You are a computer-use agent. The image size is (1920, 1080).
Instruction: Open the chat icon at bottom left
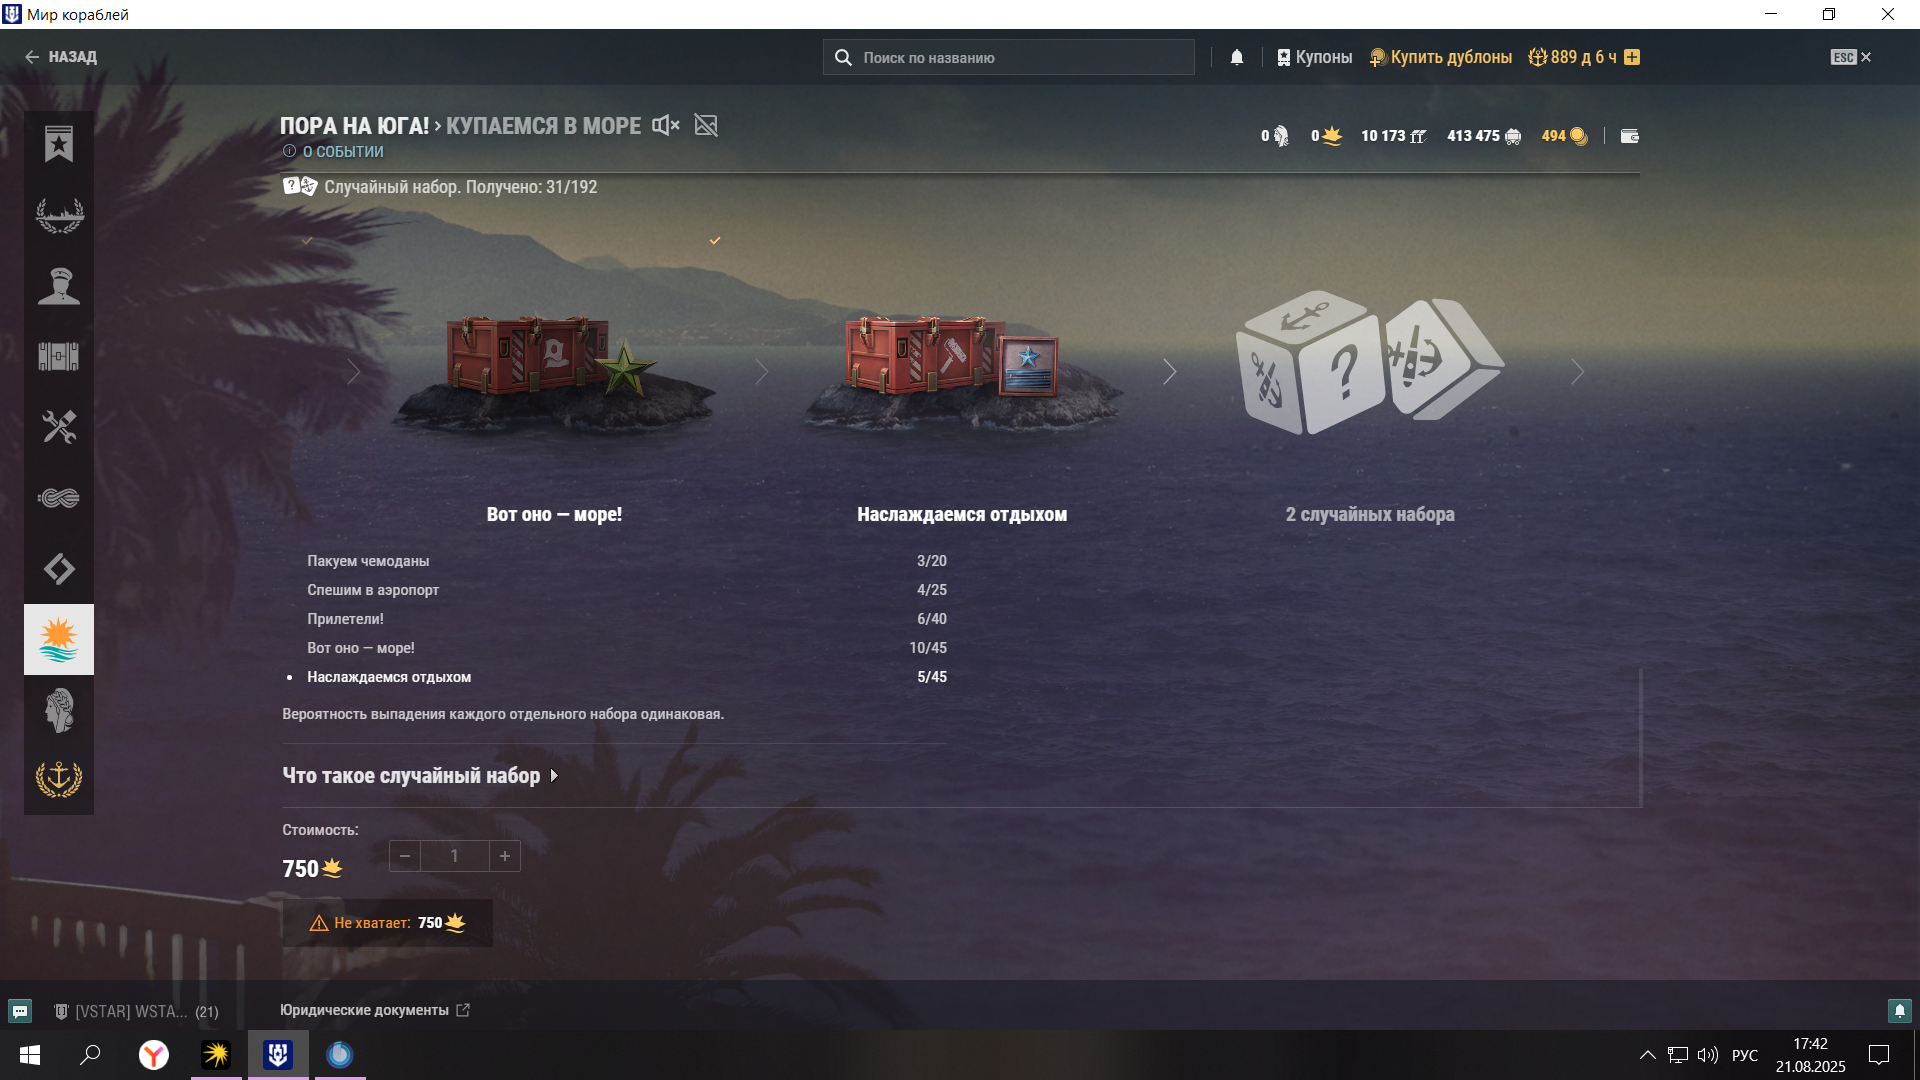coord(20,1011)
